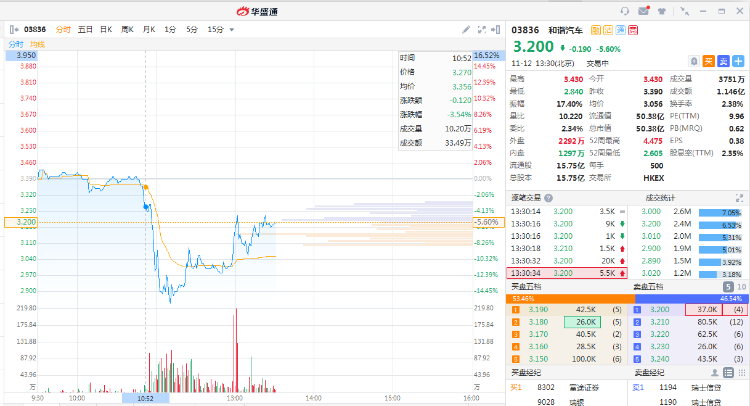Viewport: 750px width, 406px height.
Task: Toggle the 分时 line legend
Action: [x=16, y=44]
